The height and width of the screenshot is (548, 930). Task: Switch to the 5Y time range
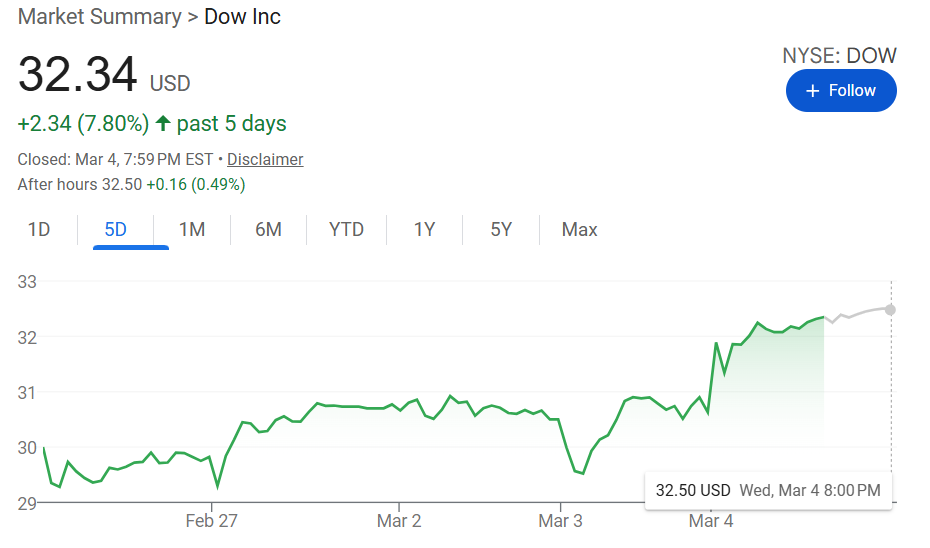pyautogui.click(x=501, y=230)
